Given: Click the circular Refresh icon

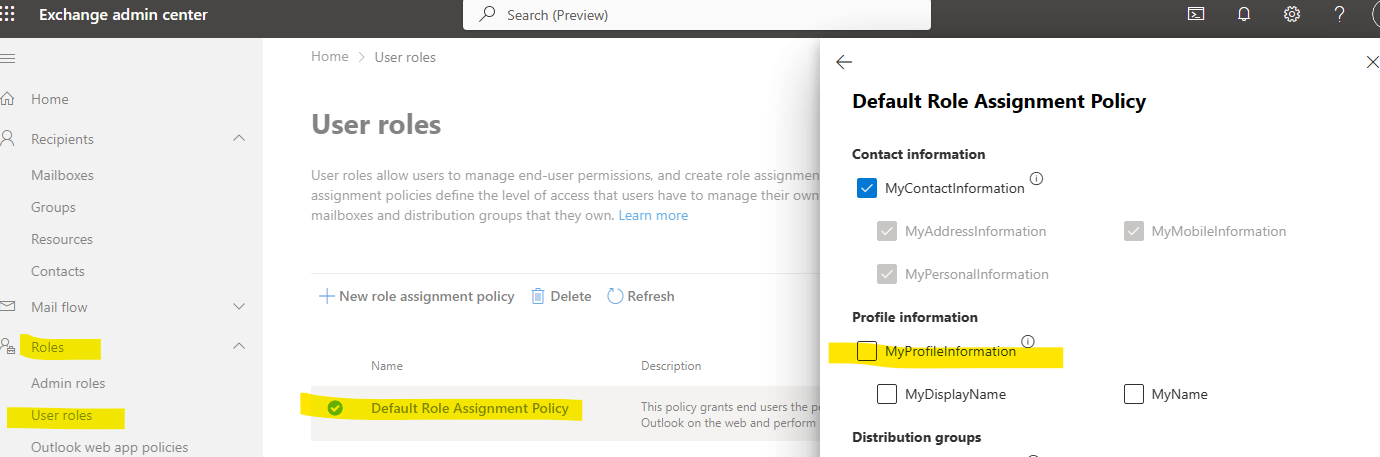Looking at the screenshot, I should click(x=615, y=296).
